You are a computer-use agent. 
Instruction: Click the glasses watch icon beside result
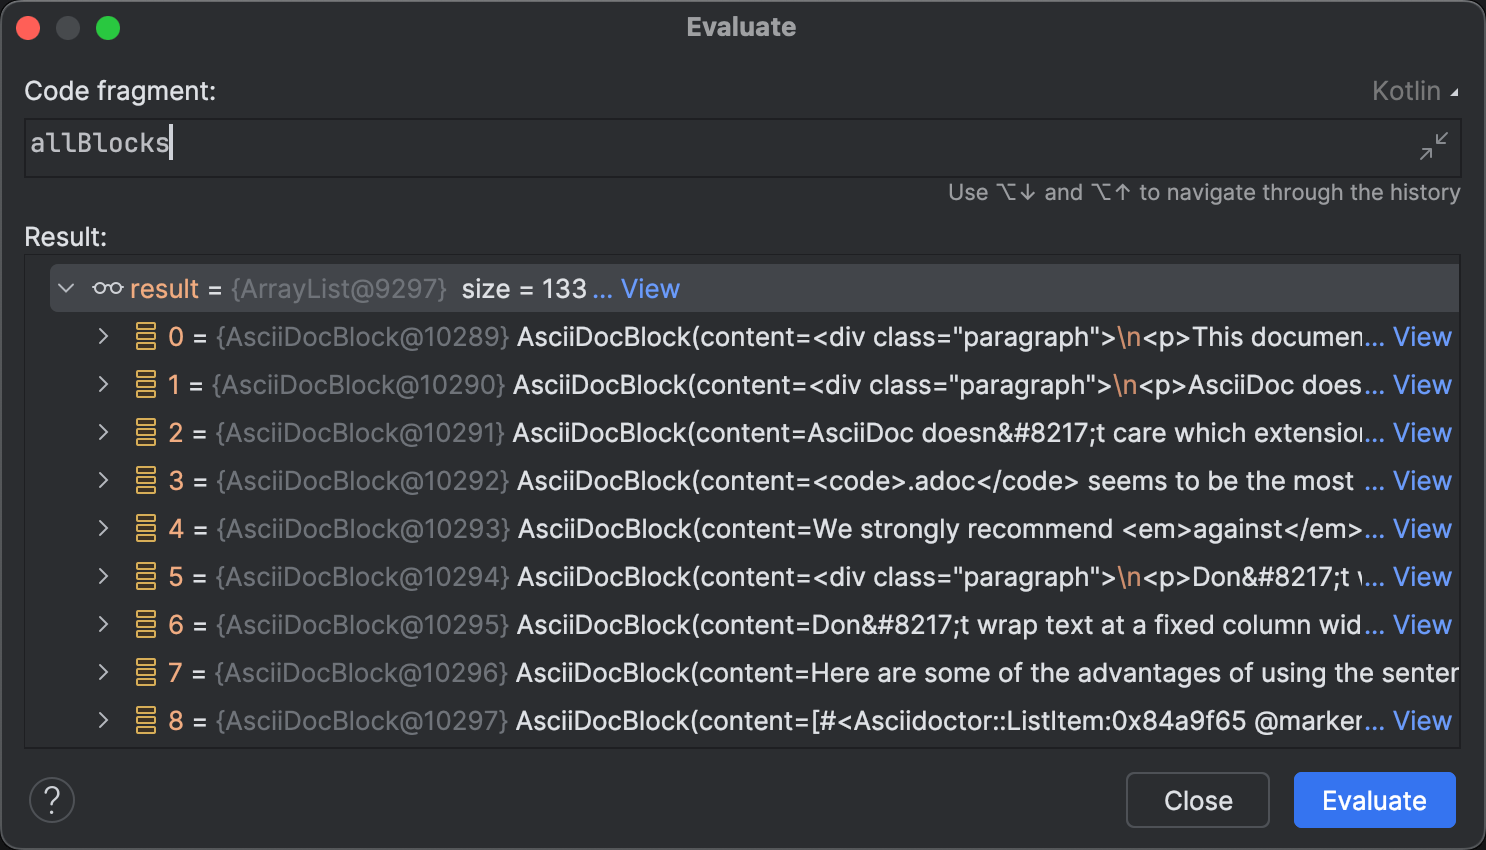click(108, 289)
